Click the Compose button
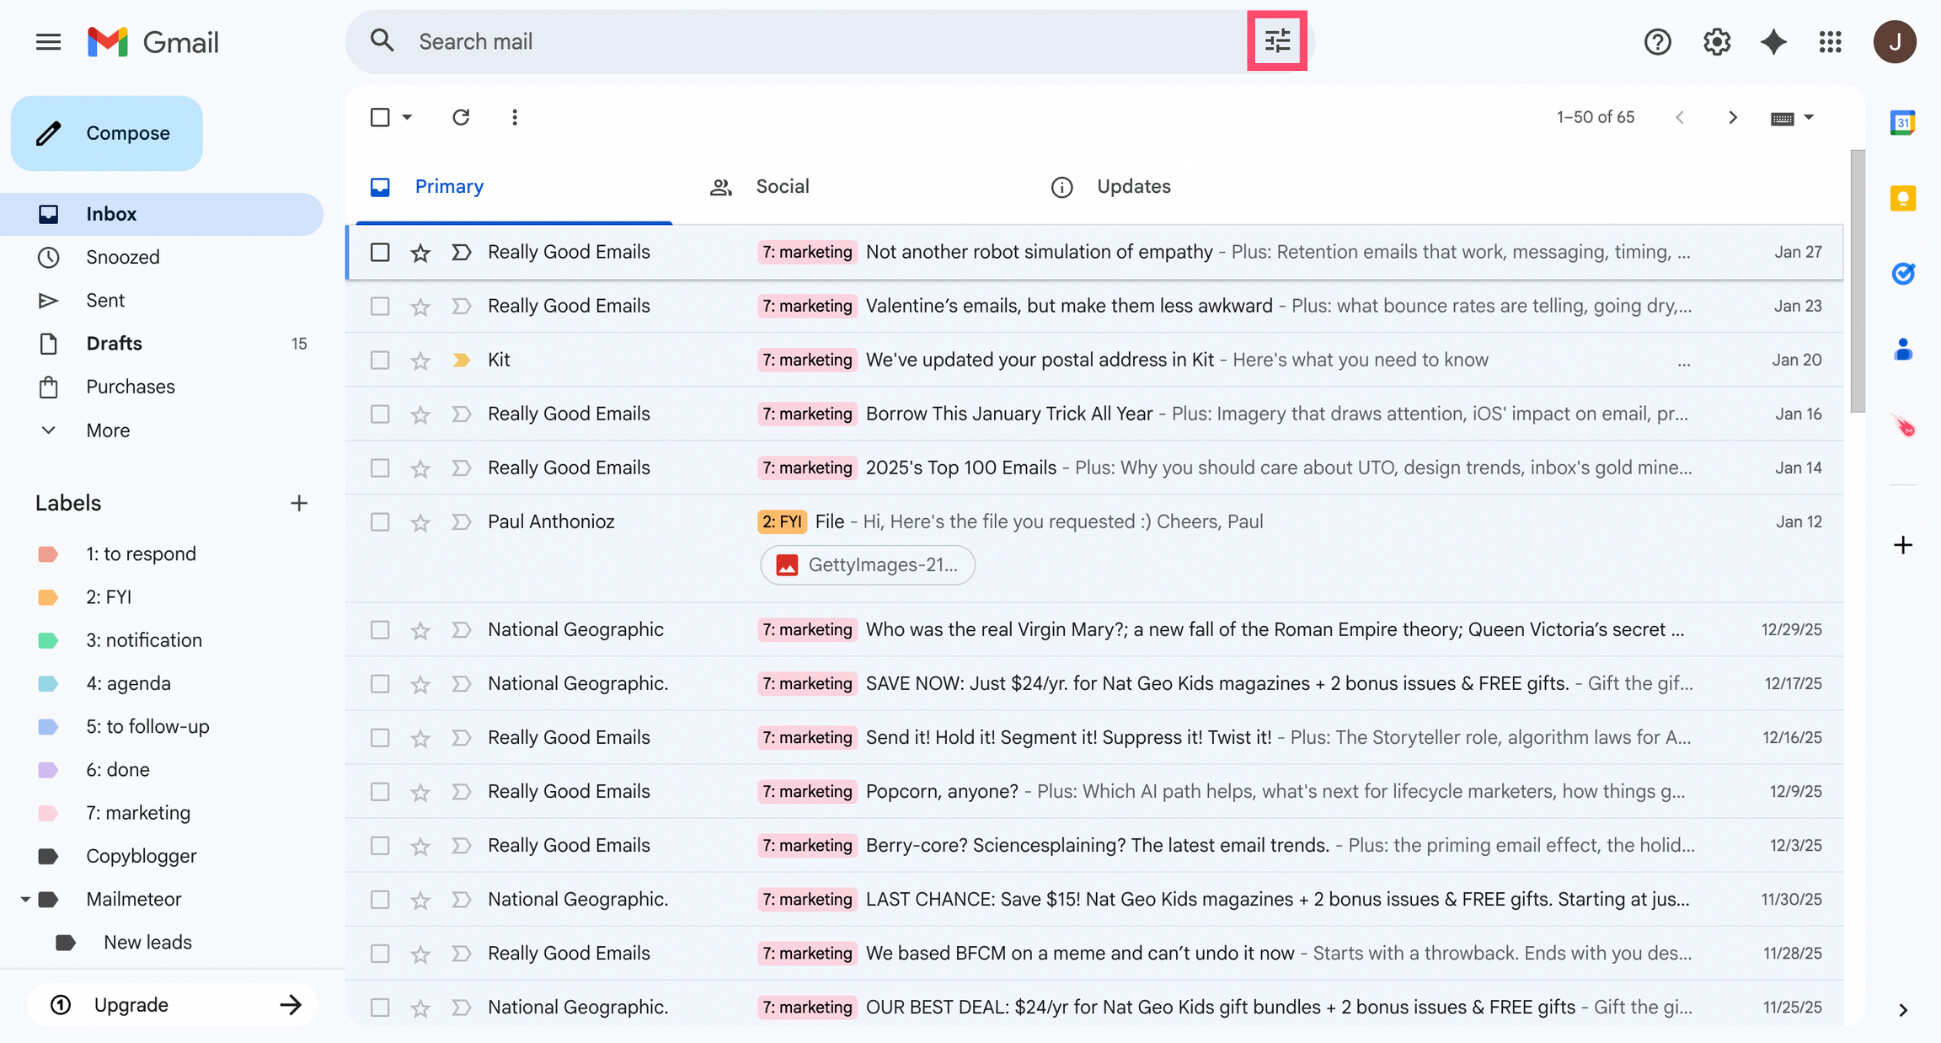 (106, 133)
